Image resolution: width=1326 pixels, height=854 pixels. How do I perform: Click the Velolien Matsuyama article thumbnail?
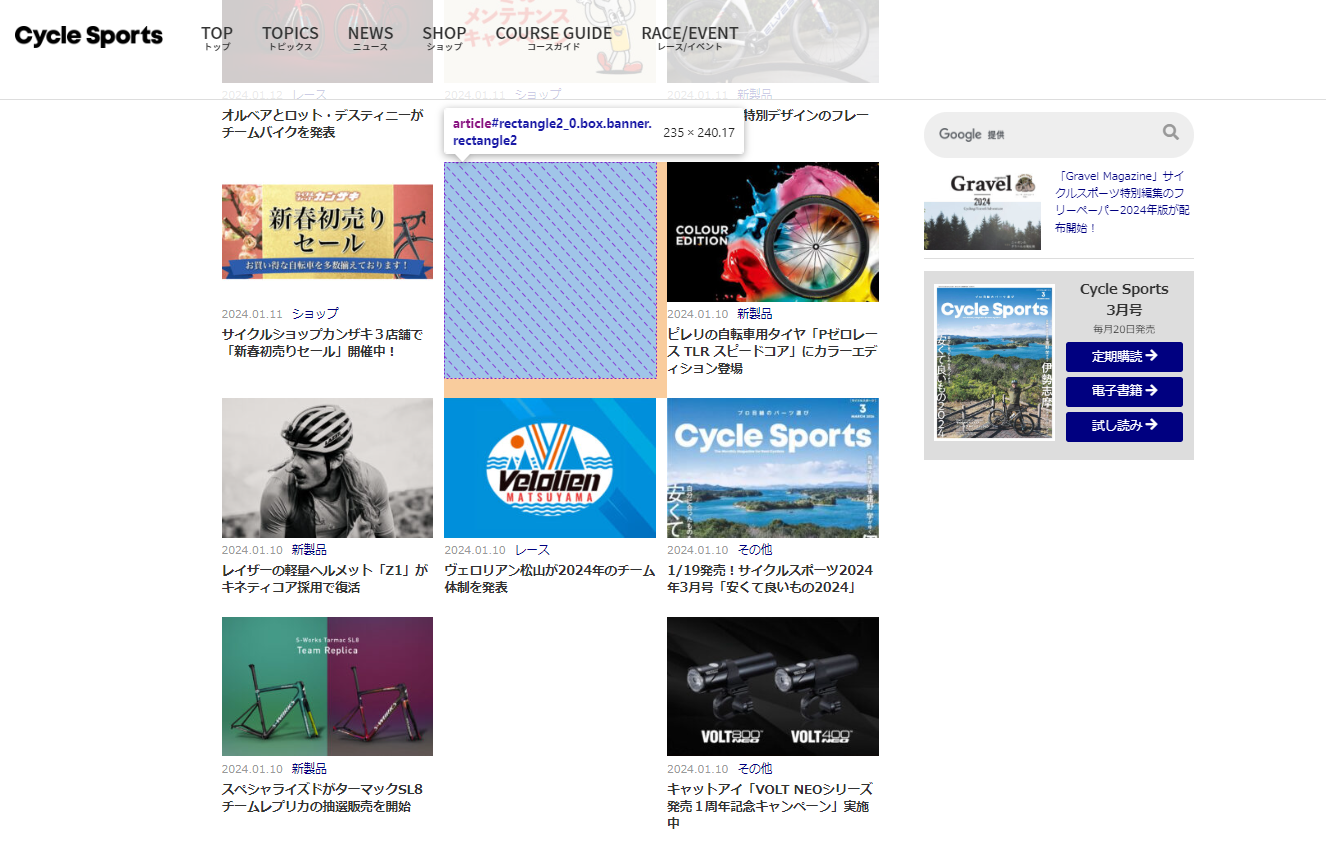tap(549, 467)
